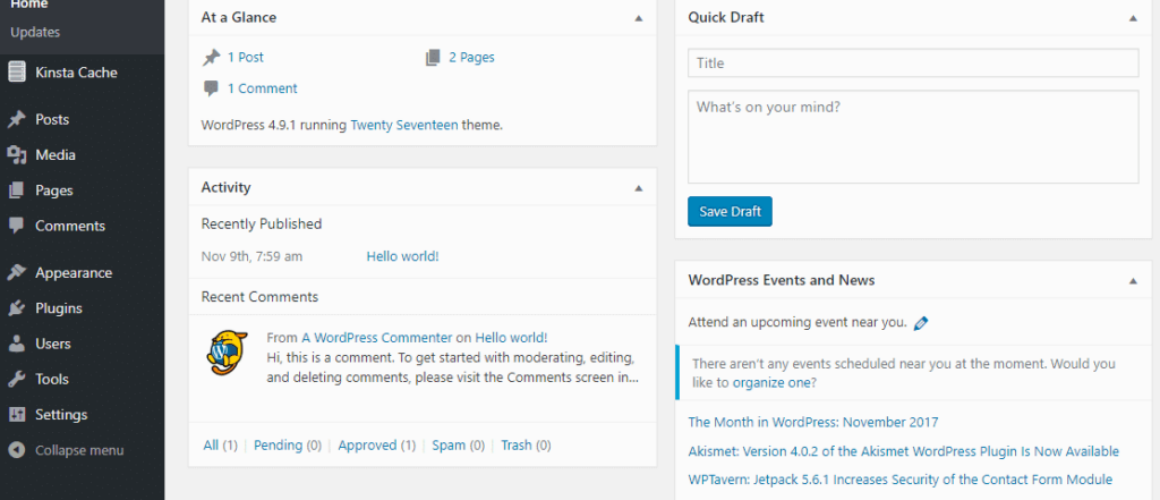
Task: Open the A WordPress Commenter author link
Action: 377,338
